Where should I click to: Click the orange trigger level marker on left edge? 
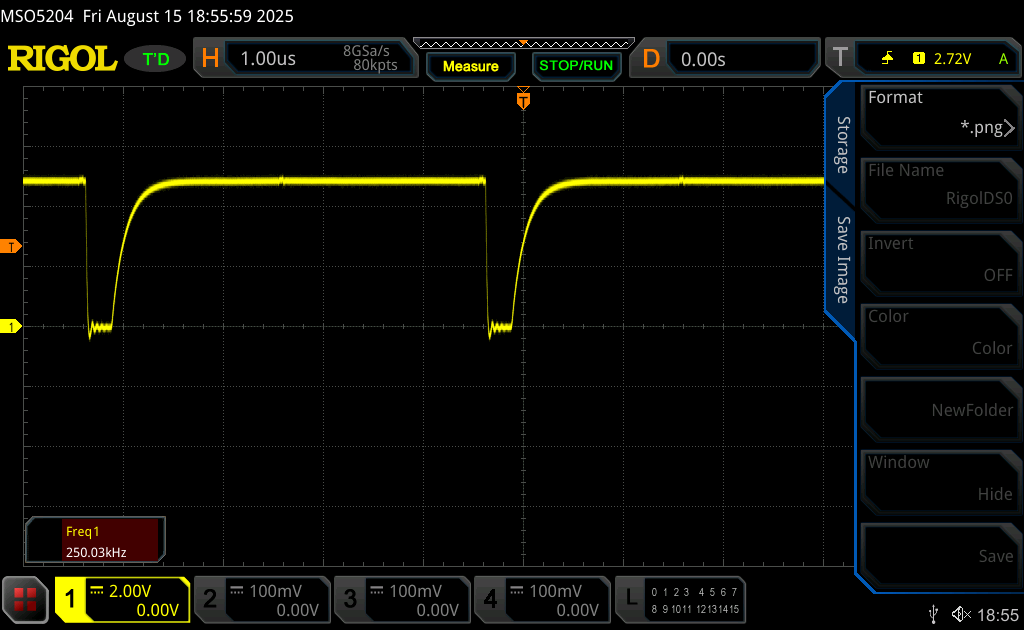pos(12,246)
